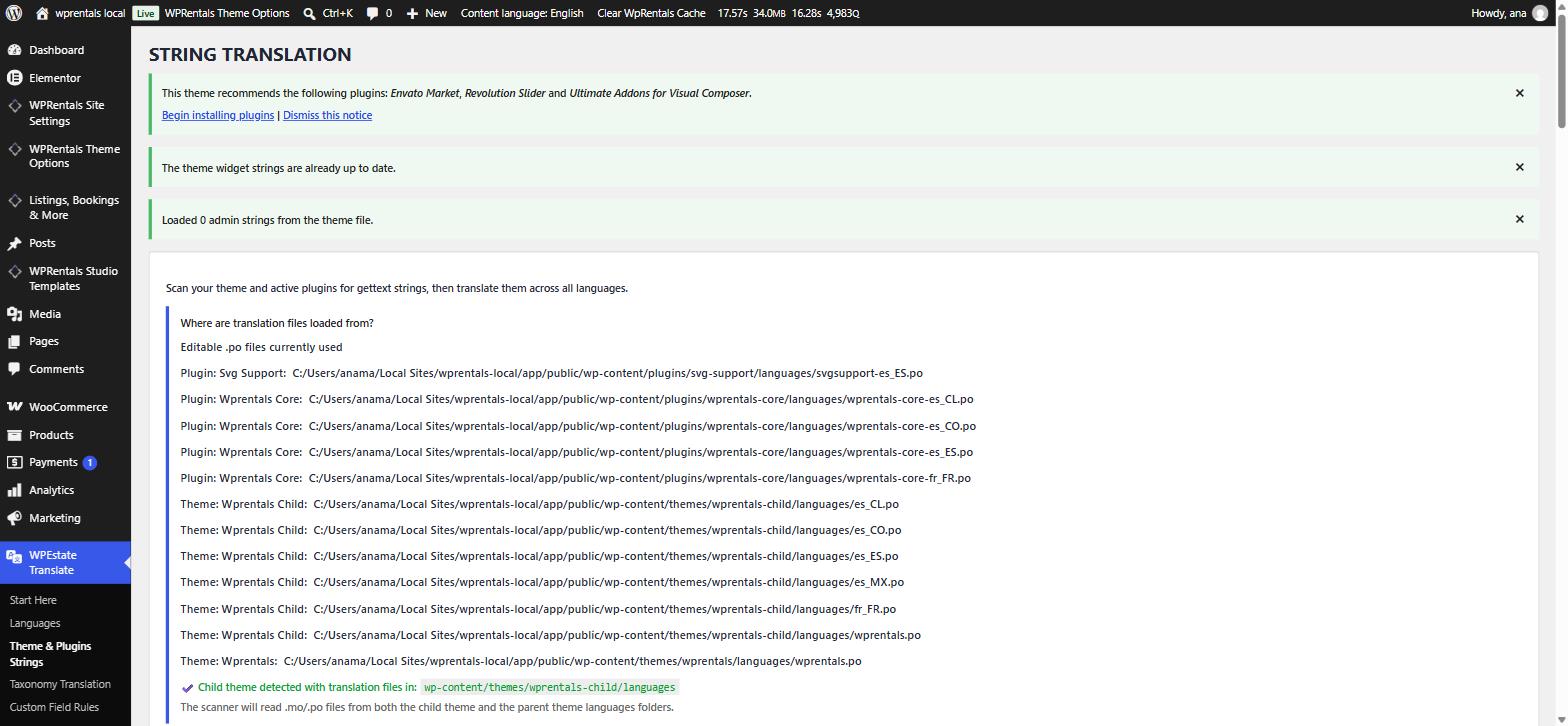Image resolution: width=1568 pixels, height=726 pixels.
Task: Click the Svg Support svgsupport-es_ES.po path line
Action: [552, 373]
